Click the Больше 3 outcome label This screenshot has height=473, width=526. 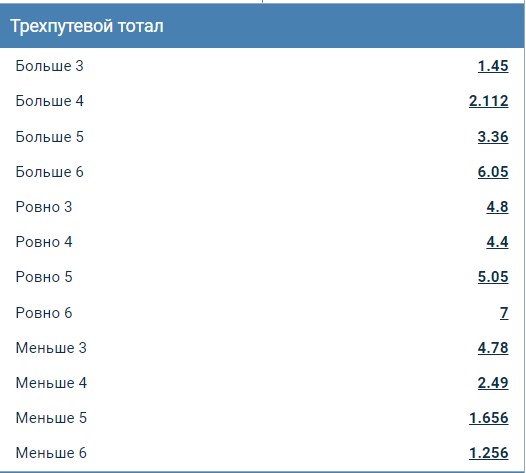click(50, 66)
